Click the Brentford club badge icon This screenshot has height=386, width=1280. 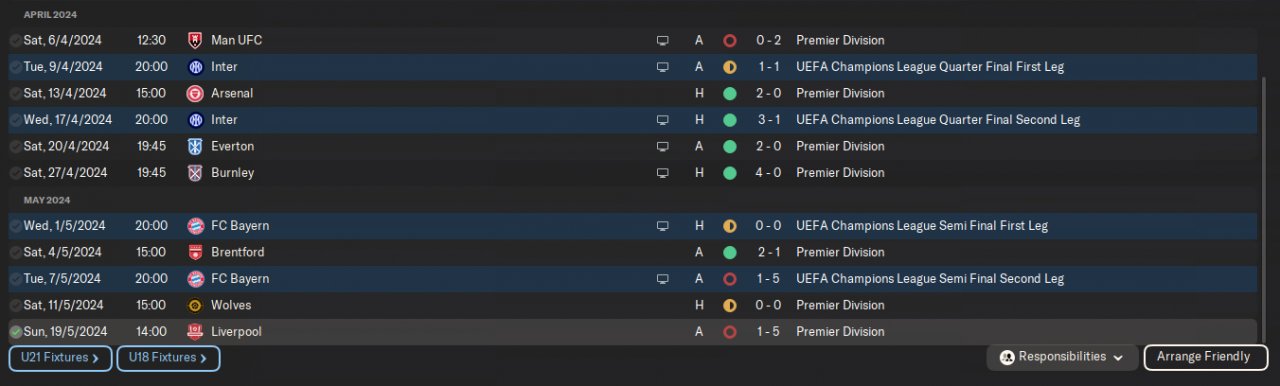point(195,253)
